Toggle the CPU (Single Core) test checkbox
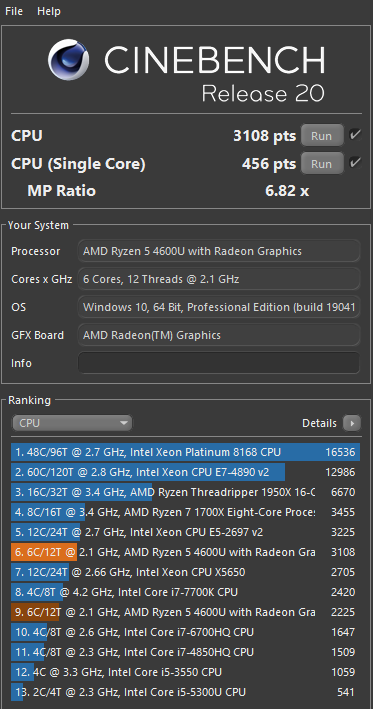 pyautogui.click(x=355, y=163)
